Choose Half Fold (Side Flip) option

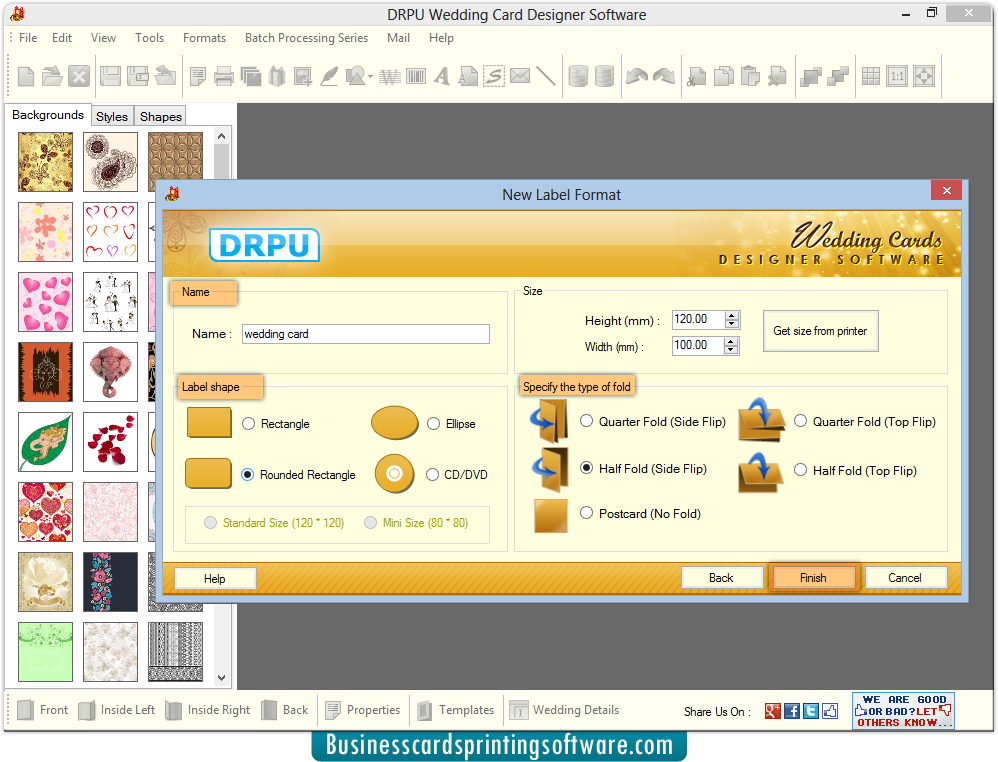(586, 468)
